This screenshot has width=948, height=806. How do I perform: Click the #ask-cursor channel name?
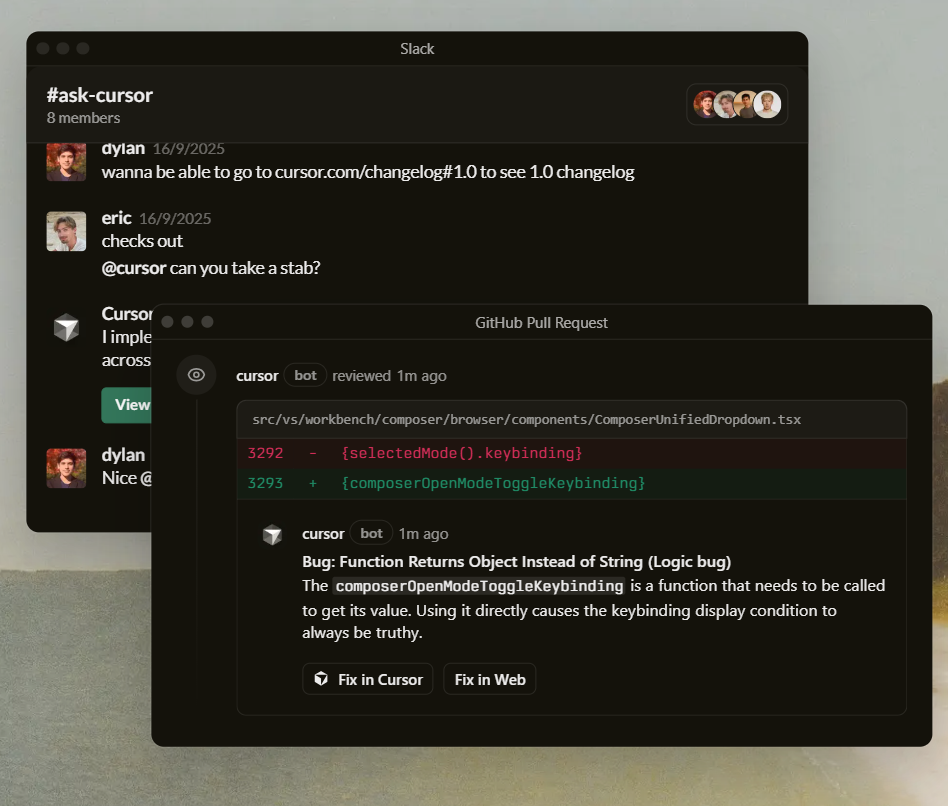[100, 95]
